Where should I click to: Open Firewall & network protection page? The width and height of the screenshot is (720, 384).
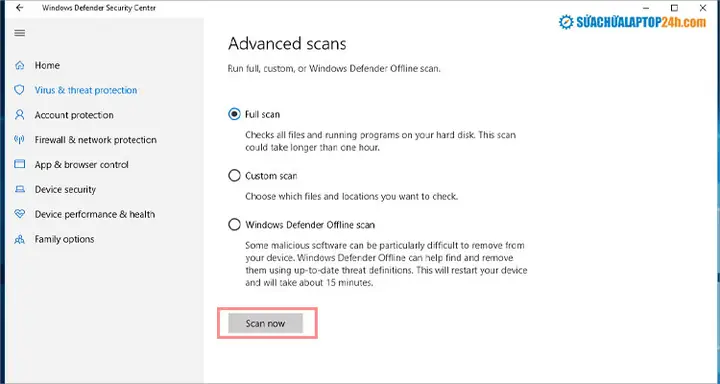click(96, 140)
